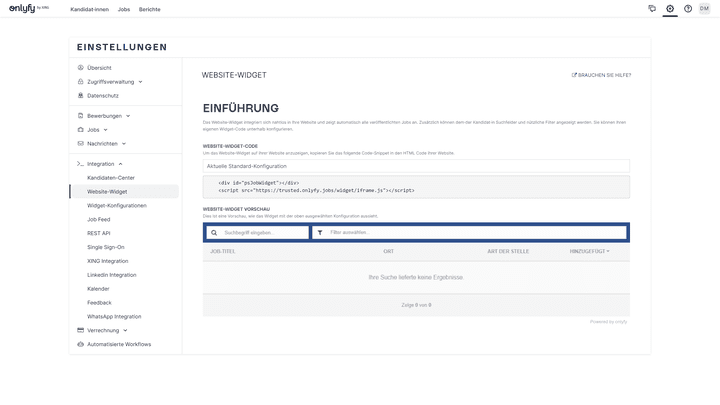Open the DM user avatar menu
The image size is (720, 405).
(704, 8)
